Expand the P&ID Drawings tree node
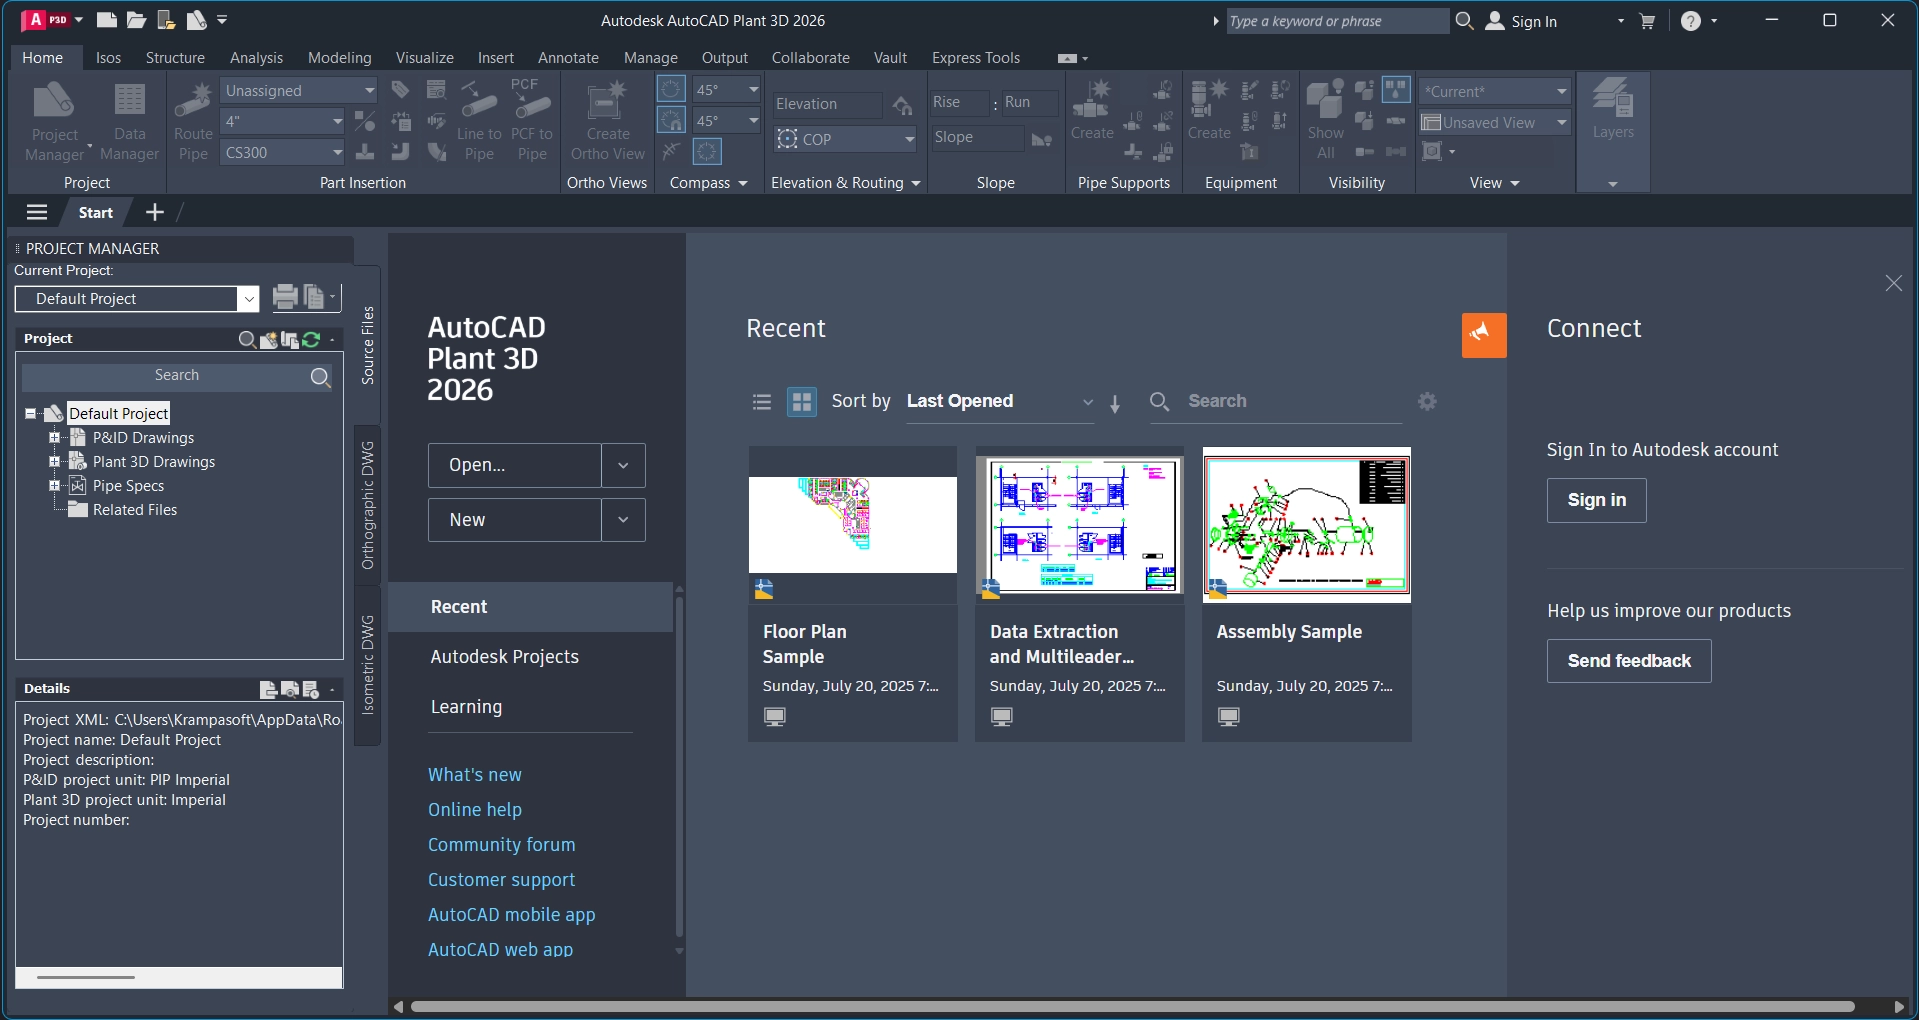The height and width of the screenshot is (1020, 1919). click(x=55, y=437)
